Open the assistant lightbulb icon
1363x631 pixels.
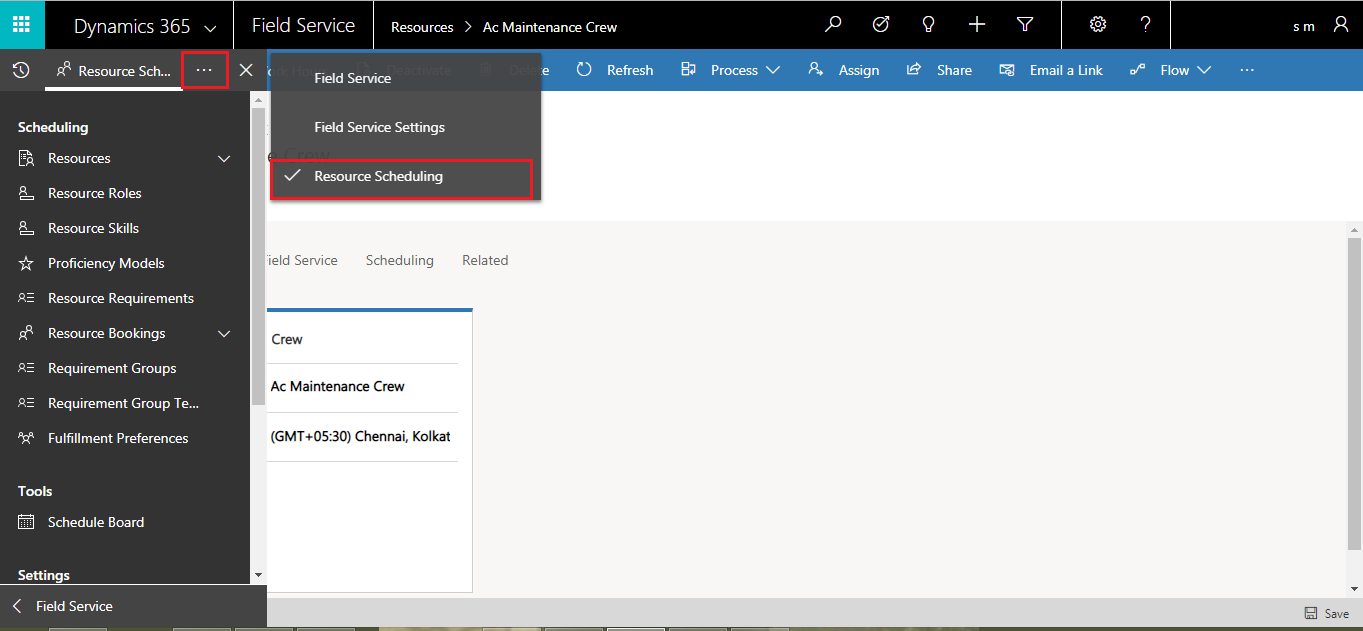coord(929,25)
